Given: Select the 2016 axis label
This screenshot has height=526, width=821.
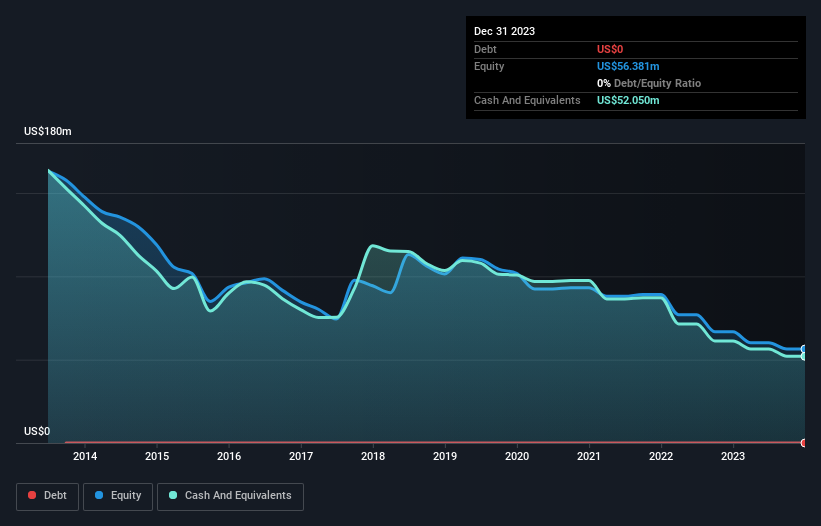Looking at the screenshot, I should pos(229,456).
